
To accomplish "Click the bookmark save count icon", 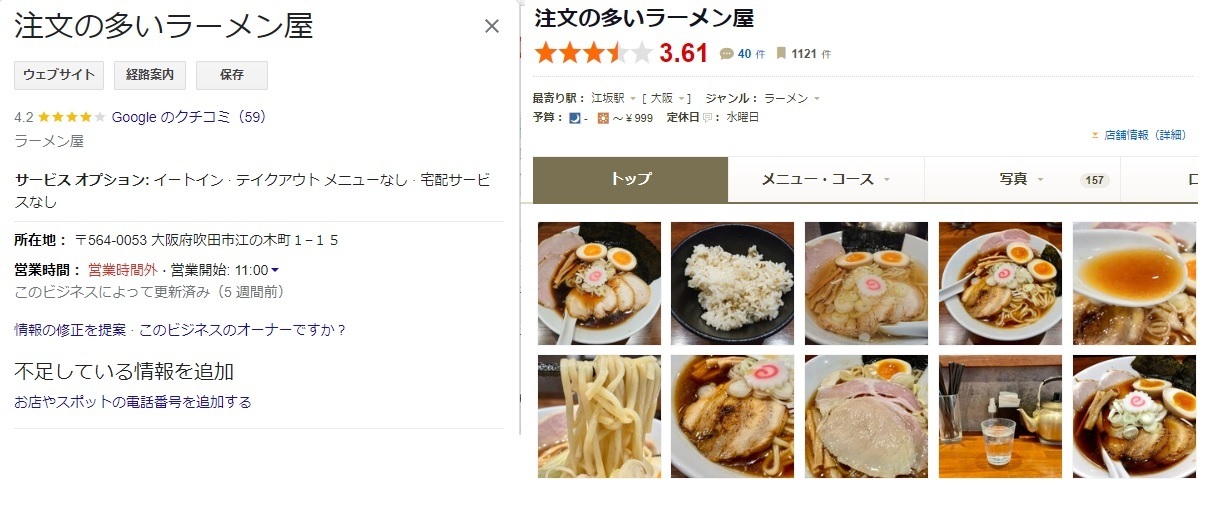I will (781, 54).
